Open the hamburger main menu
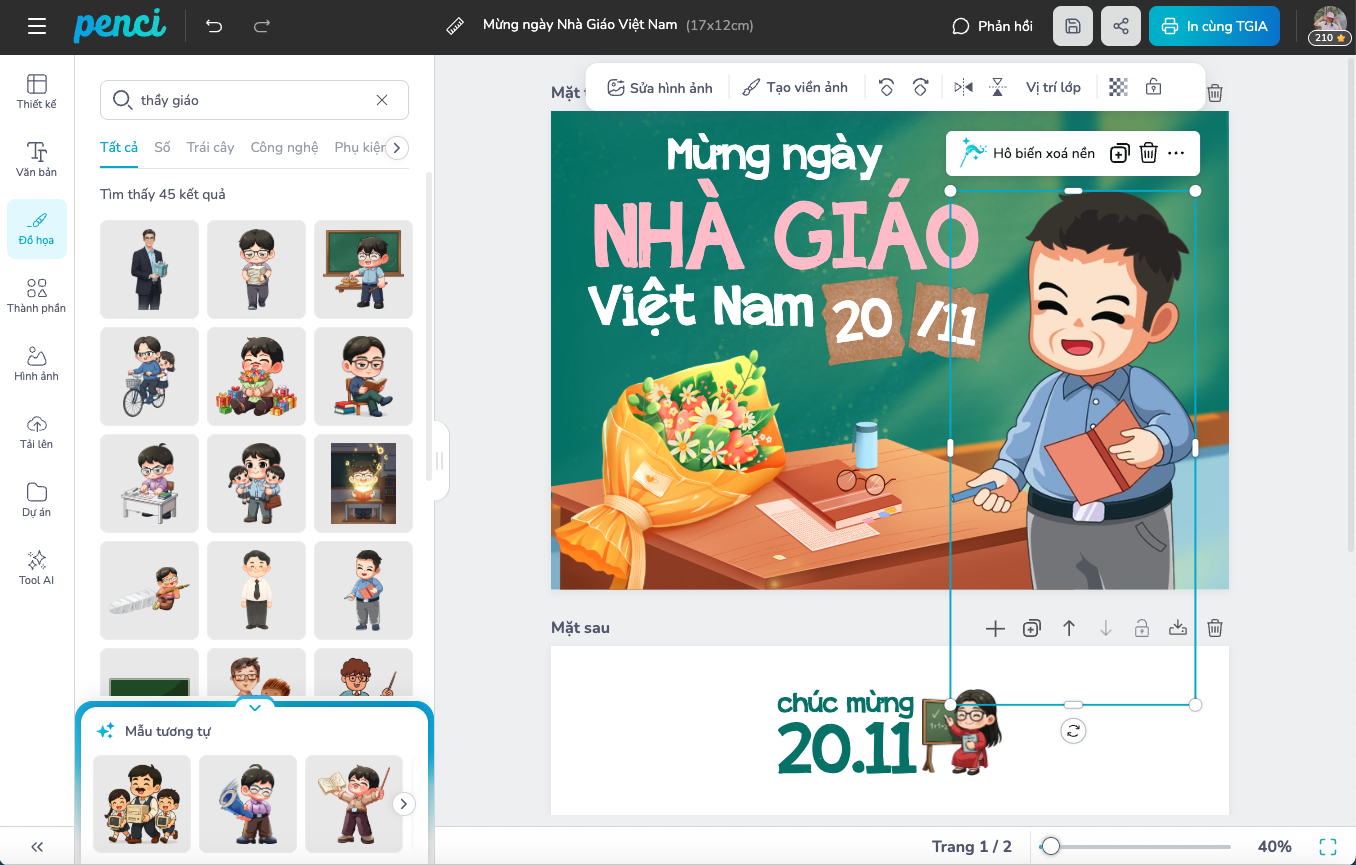 [37, 26]
